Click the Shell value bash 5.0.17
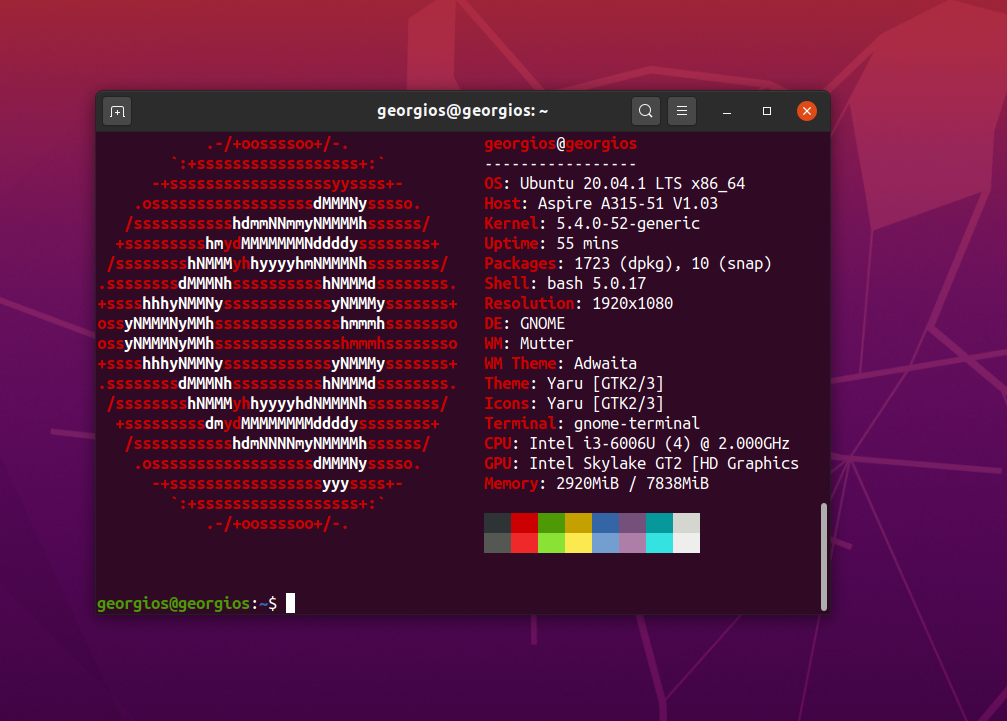 (x=596, y=283)
